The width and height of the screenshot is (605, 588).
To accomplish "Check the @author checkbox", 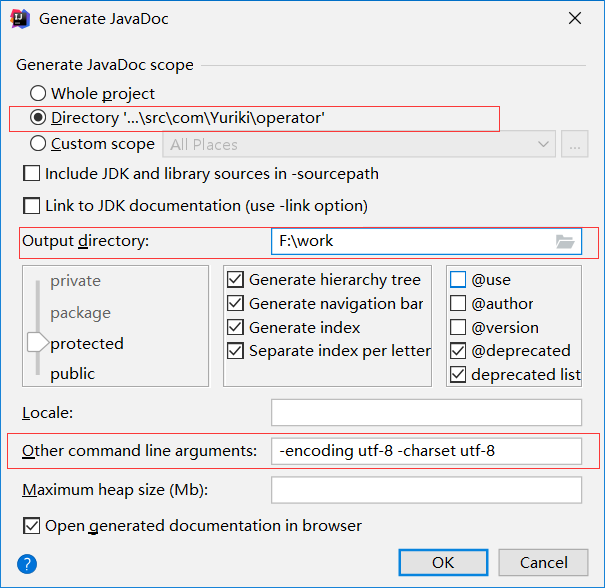I will (458, 304).
